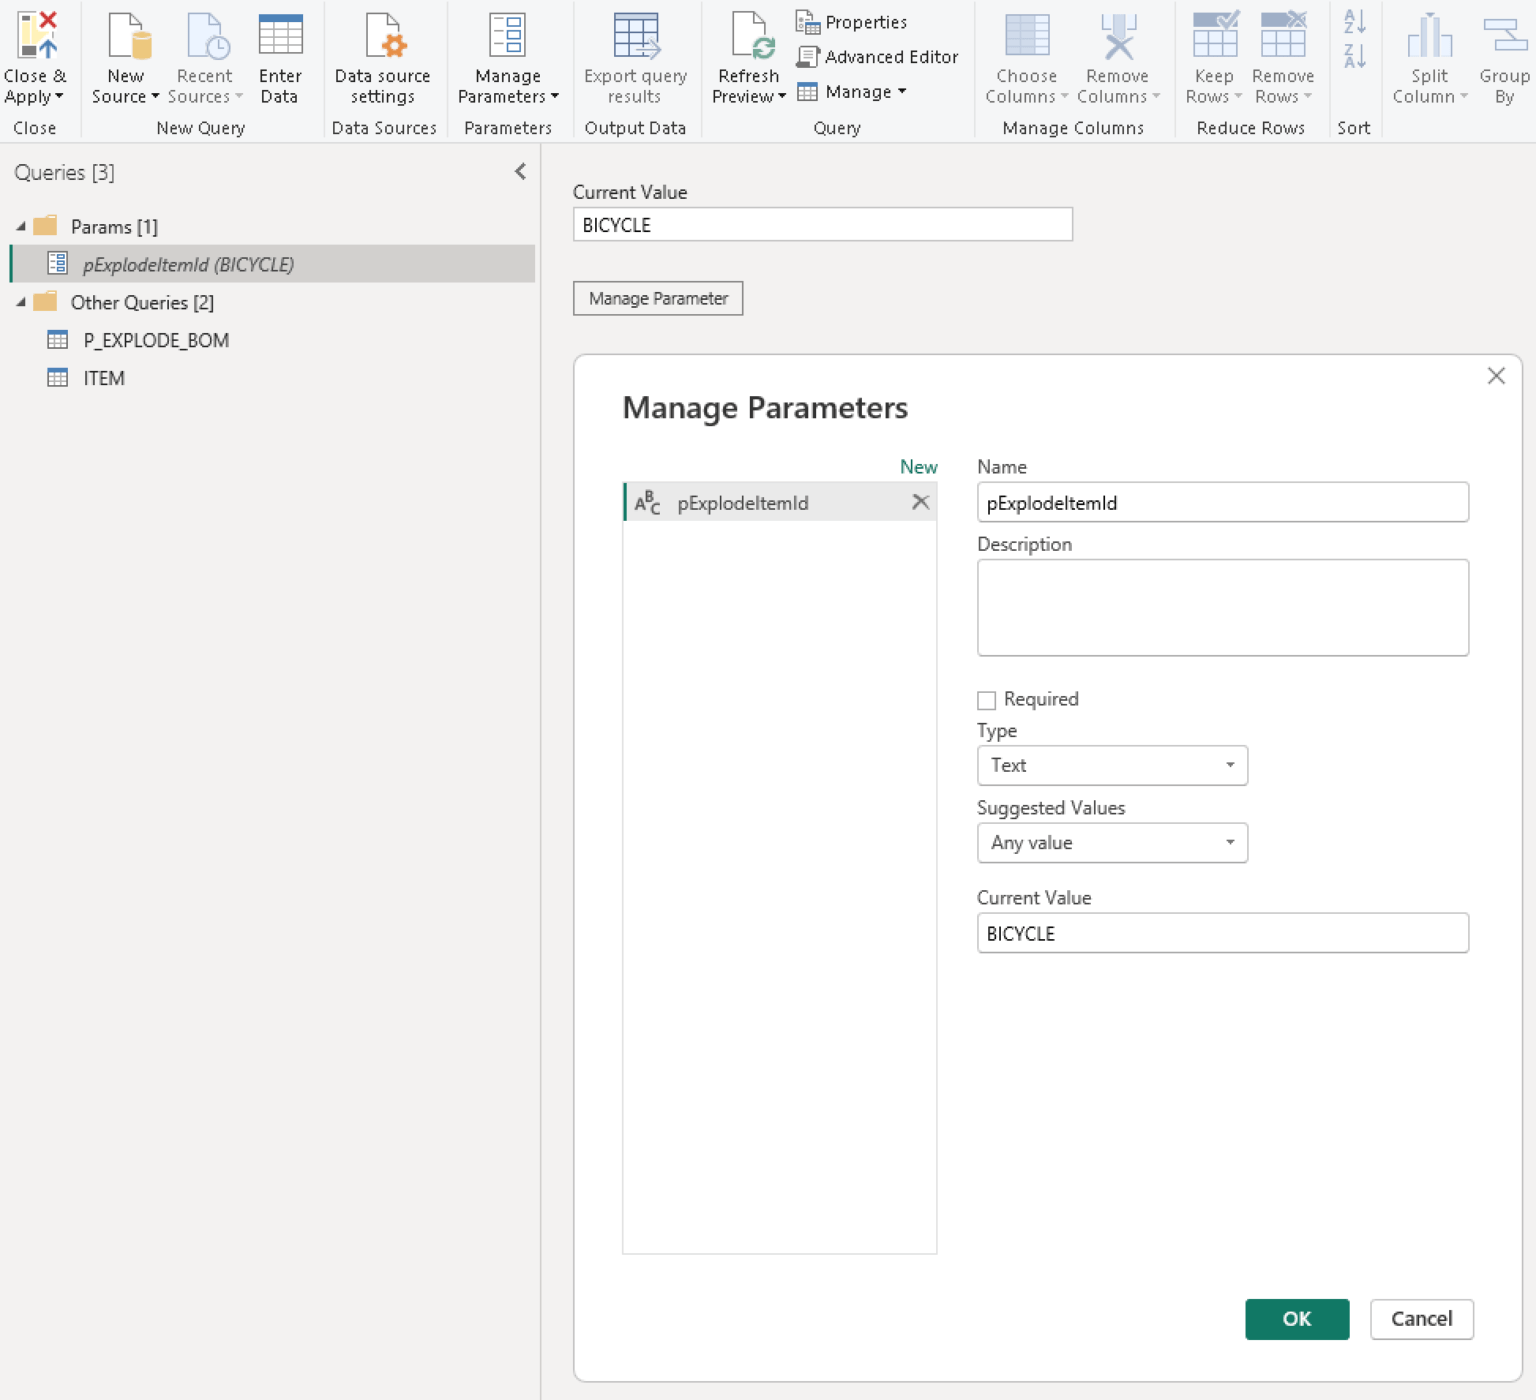Screen dimensions: 1536x1400
Task: Collapse the Queries pane with the chevron
Action: pyautogui.click(x=520, y=172)
